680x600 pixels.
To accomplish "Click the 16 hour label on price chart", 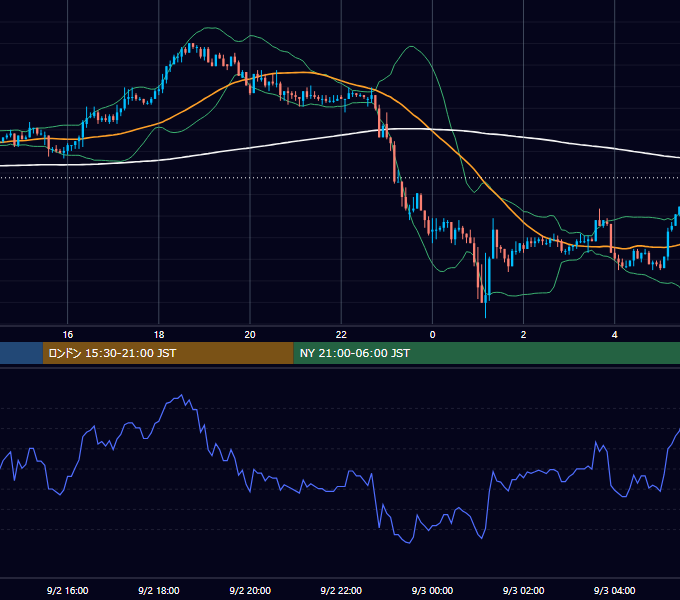I will point(68,335).
